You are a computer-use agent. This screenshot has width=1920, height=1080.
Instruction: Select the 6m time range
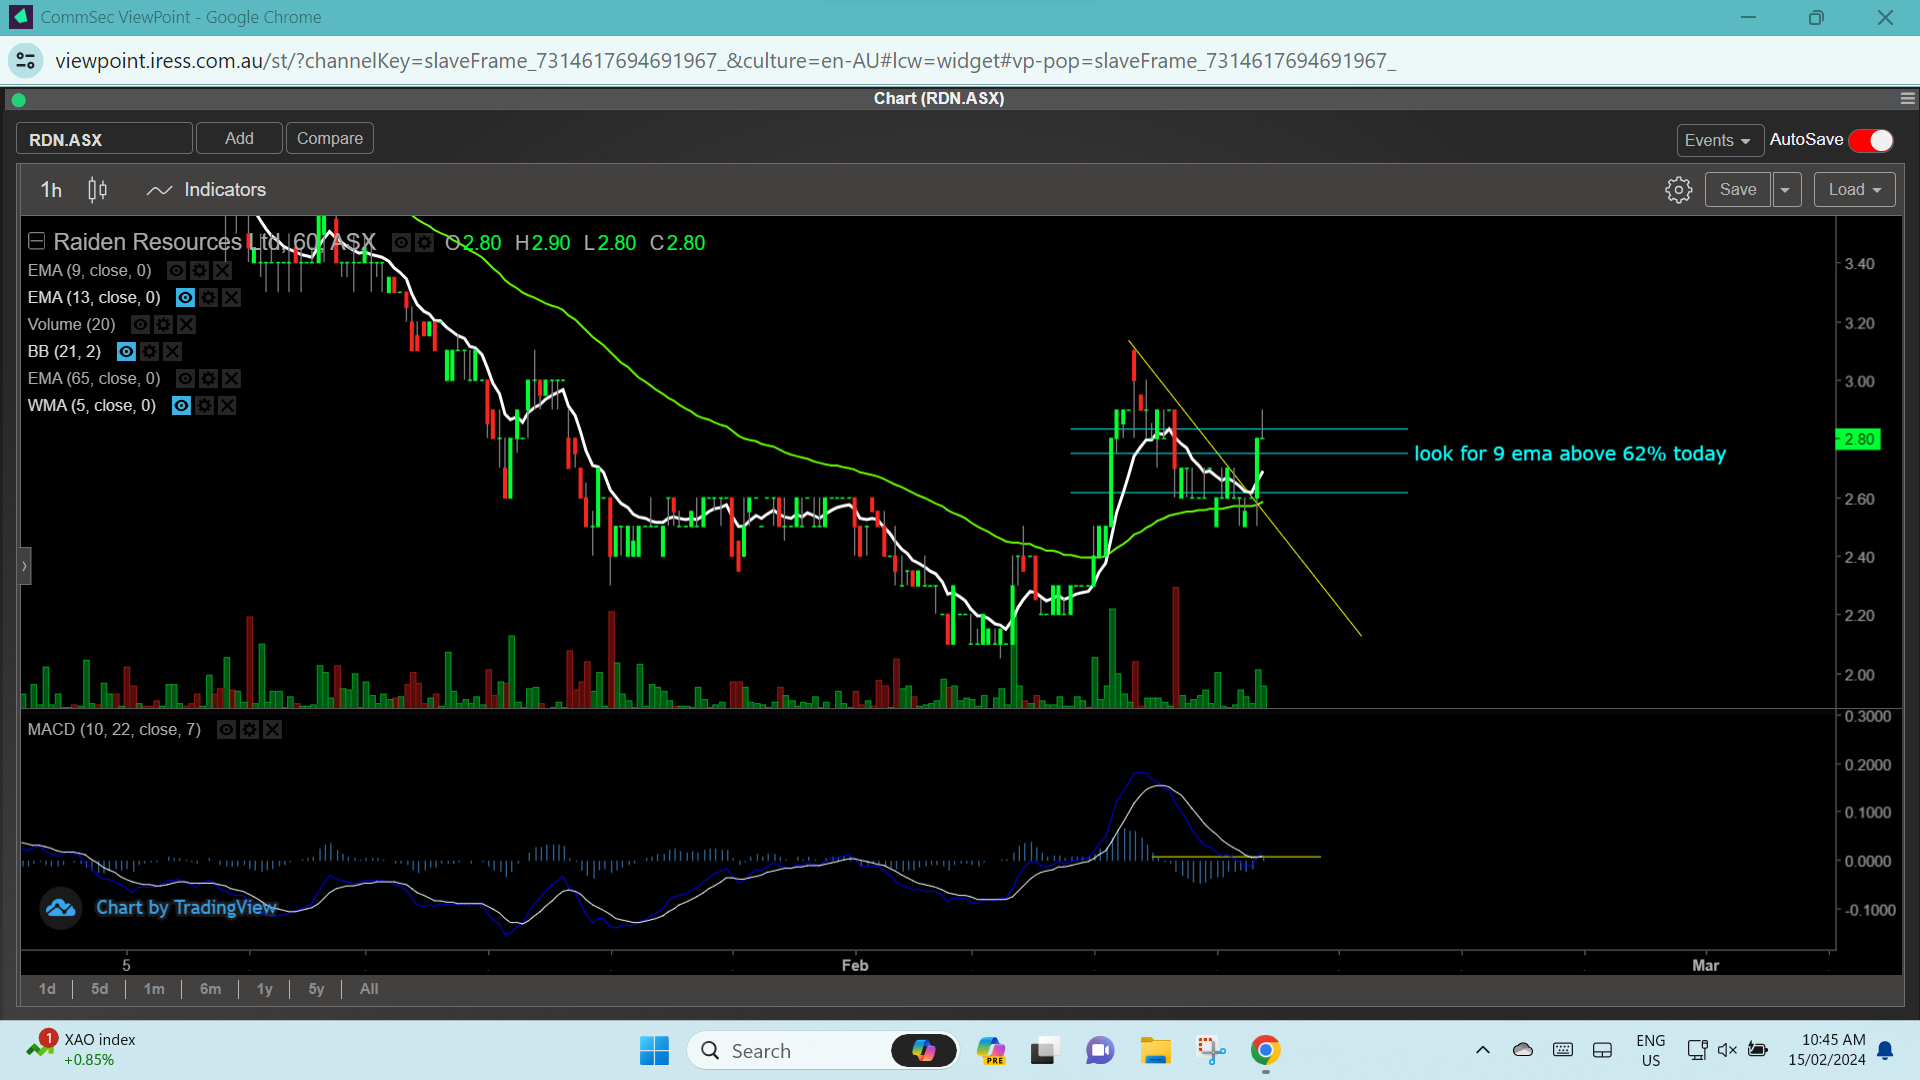point(210,989)
